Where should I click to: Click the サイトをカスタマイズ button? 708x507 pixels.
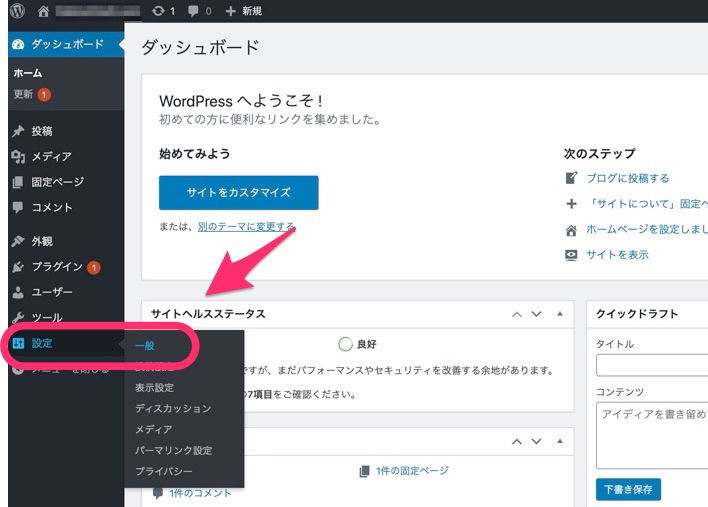[238, 193]
